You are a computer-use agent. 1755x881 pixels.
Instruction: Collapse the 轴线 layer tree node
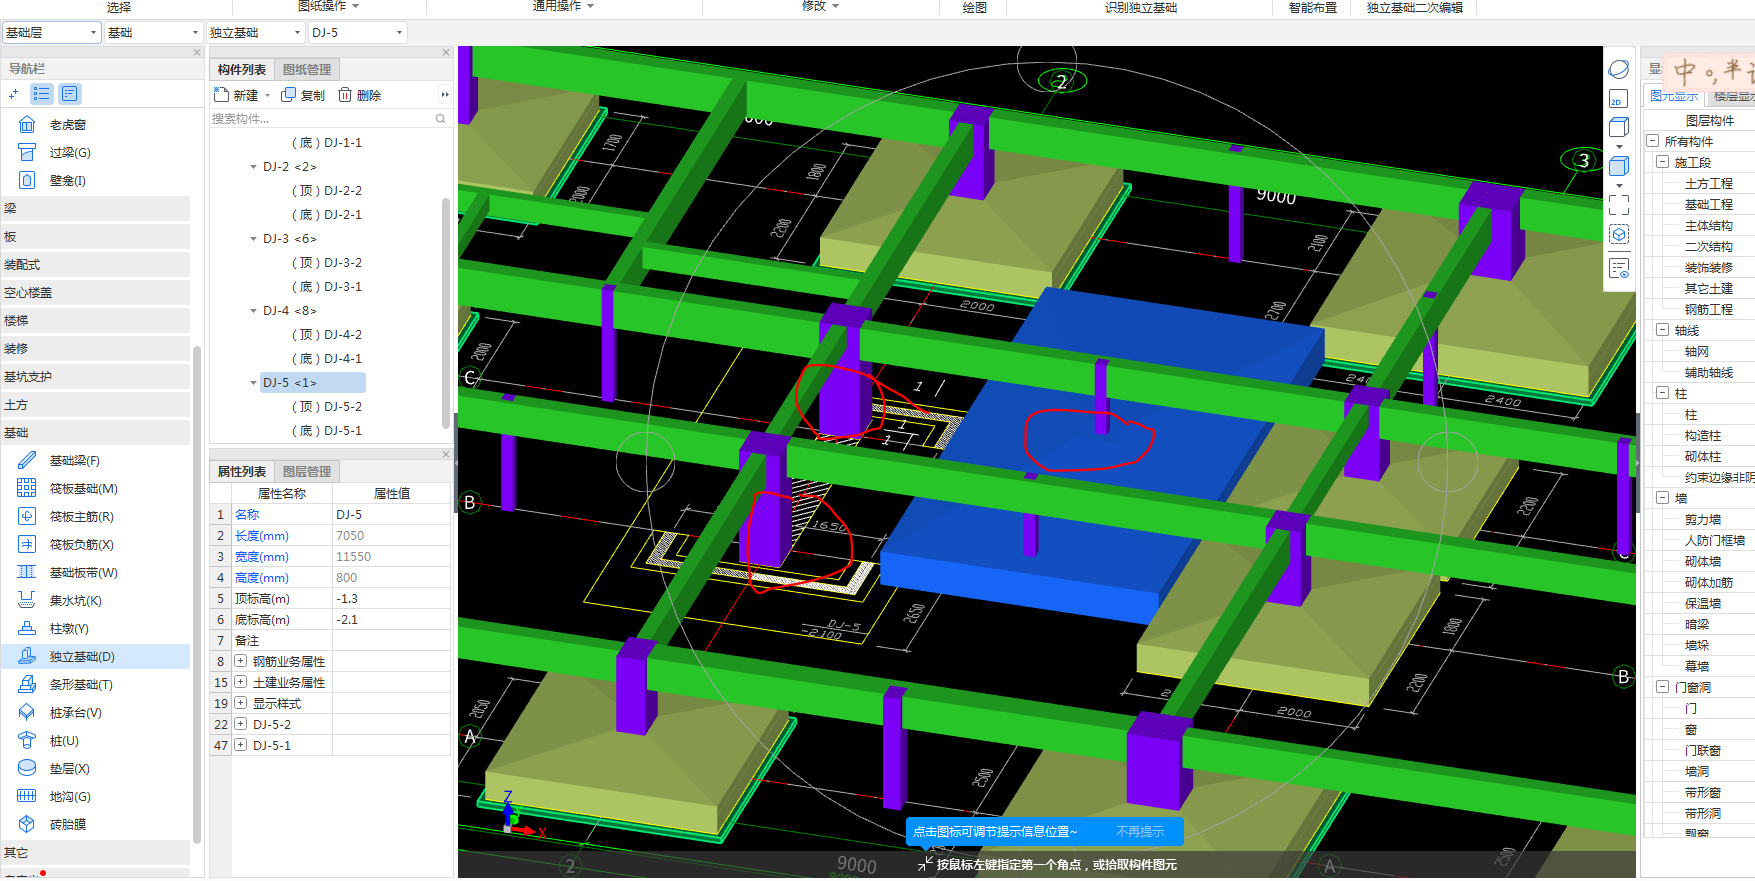pyautogui.click(x=1662, y=330)
